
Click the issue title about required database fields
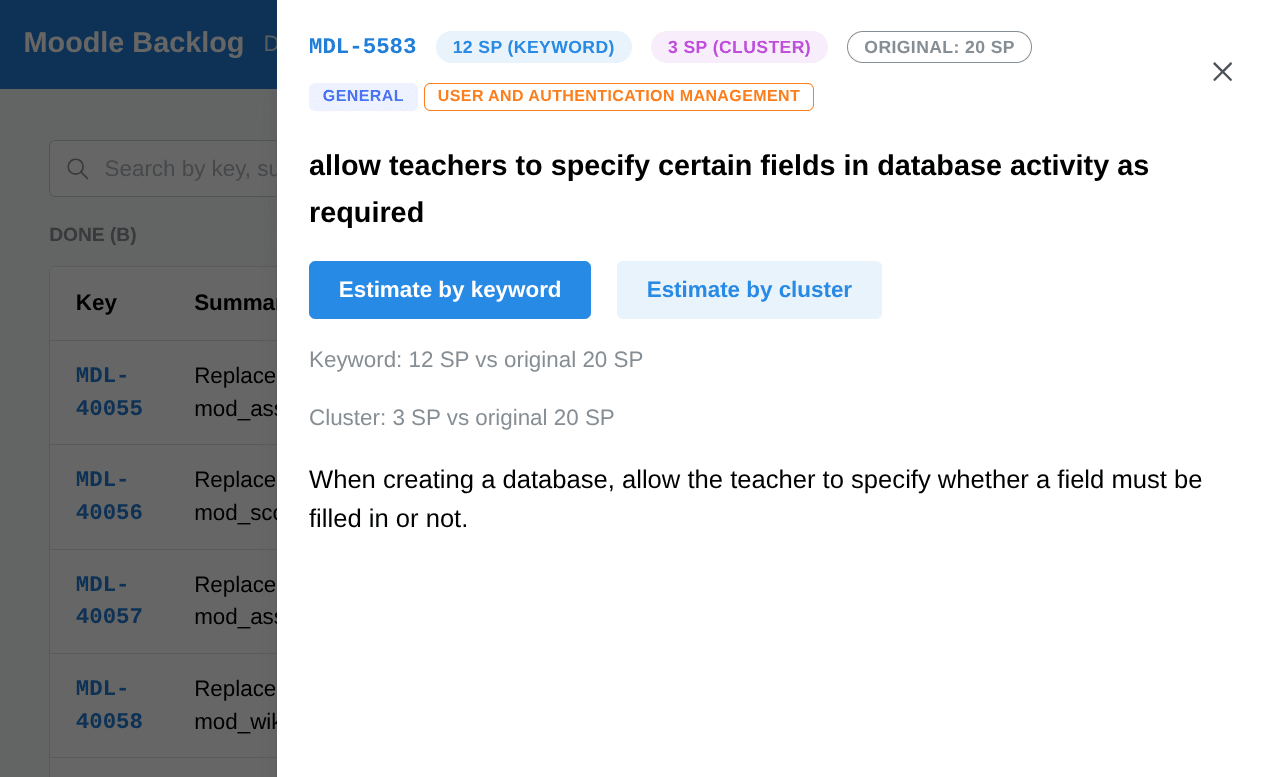click(x=729, y=189)
